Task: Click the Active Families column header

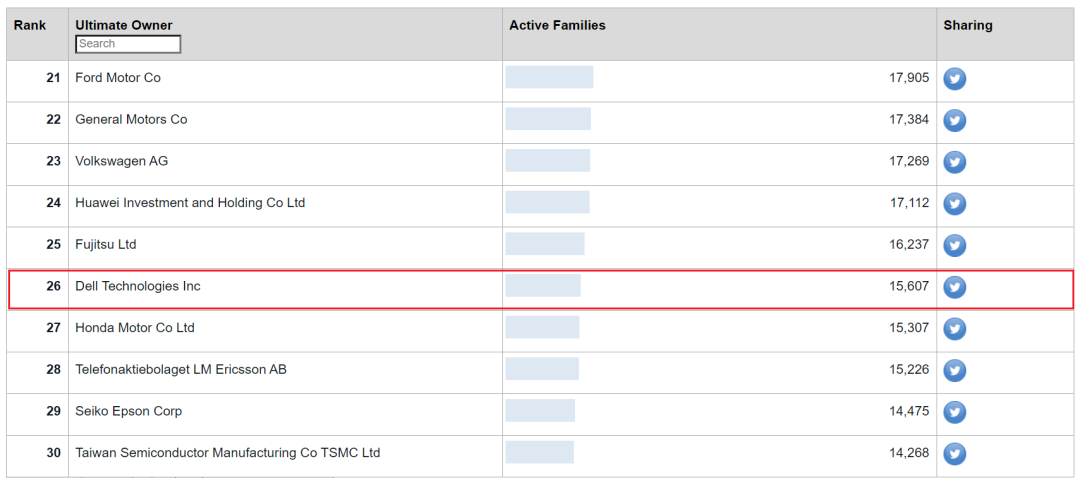Action: (557, 25)
